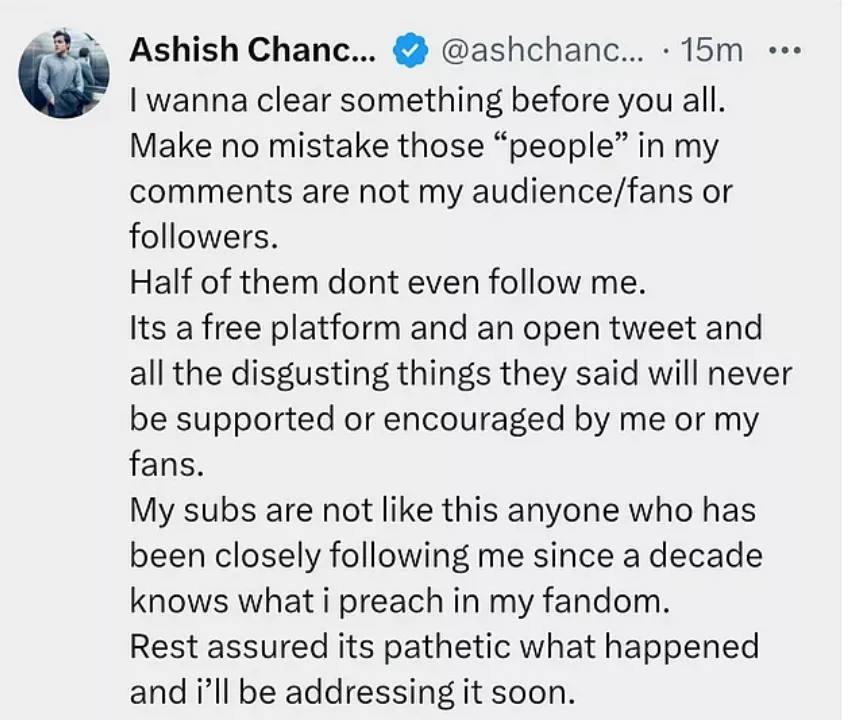Screen dimensions: 865x720
Task: Open Ashish's profile picture
Action: [x=64, y=72]
